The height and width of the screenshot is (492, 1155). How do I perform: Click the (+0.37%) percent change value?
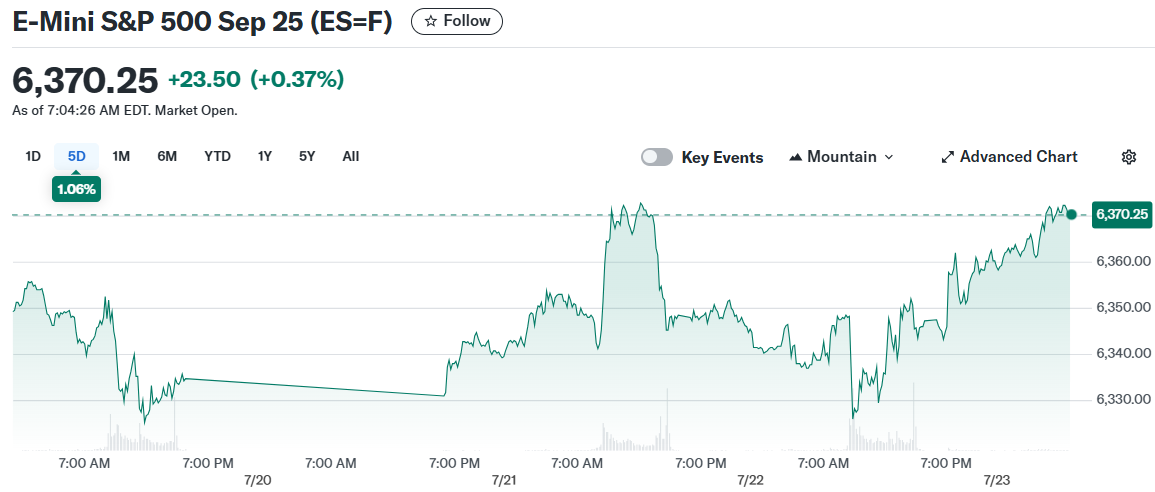298,80
